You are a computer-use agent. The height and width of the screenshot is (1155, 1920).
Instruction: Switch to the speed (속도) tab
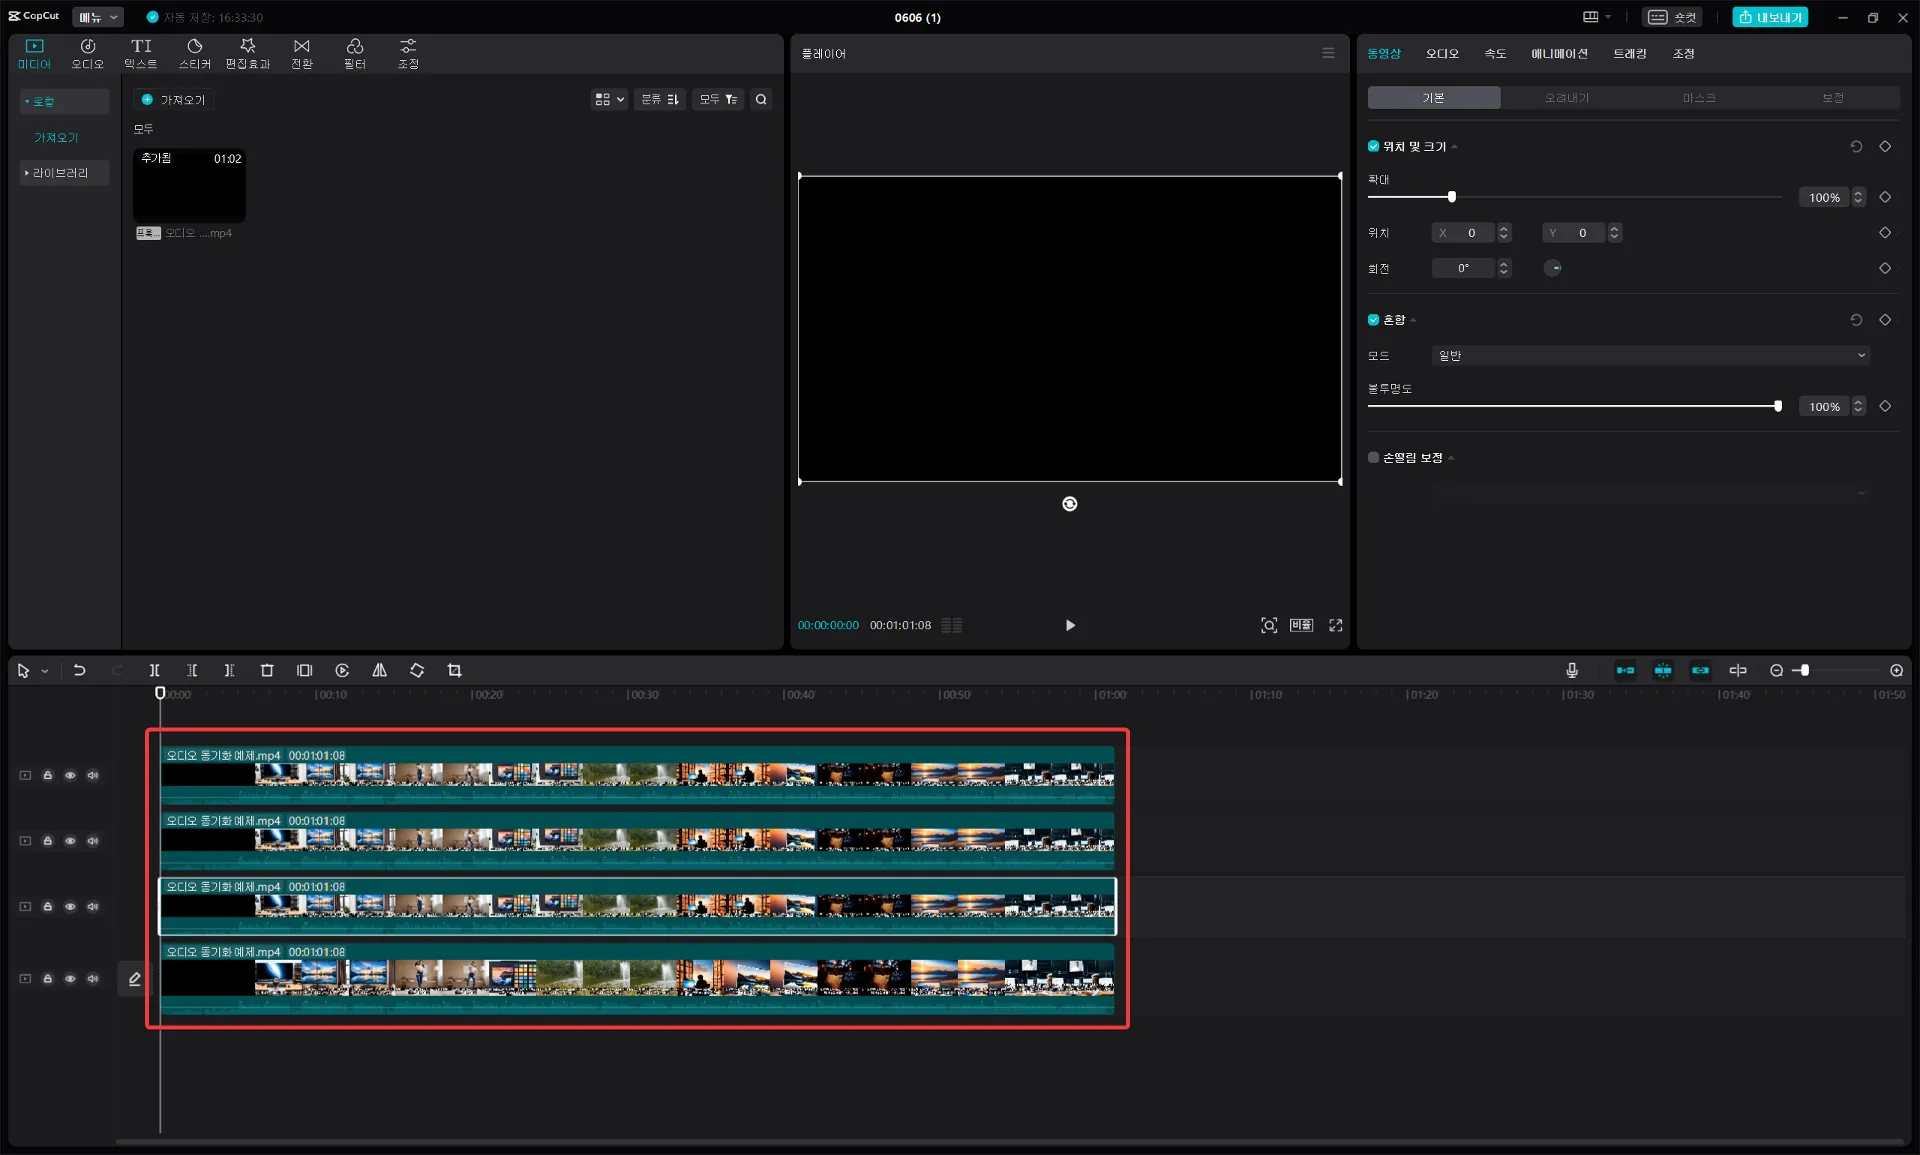tap(1494, 54)
